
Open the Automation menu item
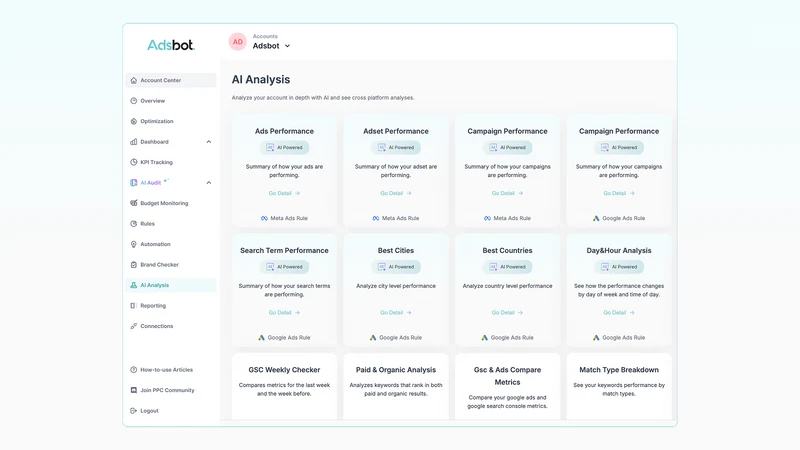156,244
